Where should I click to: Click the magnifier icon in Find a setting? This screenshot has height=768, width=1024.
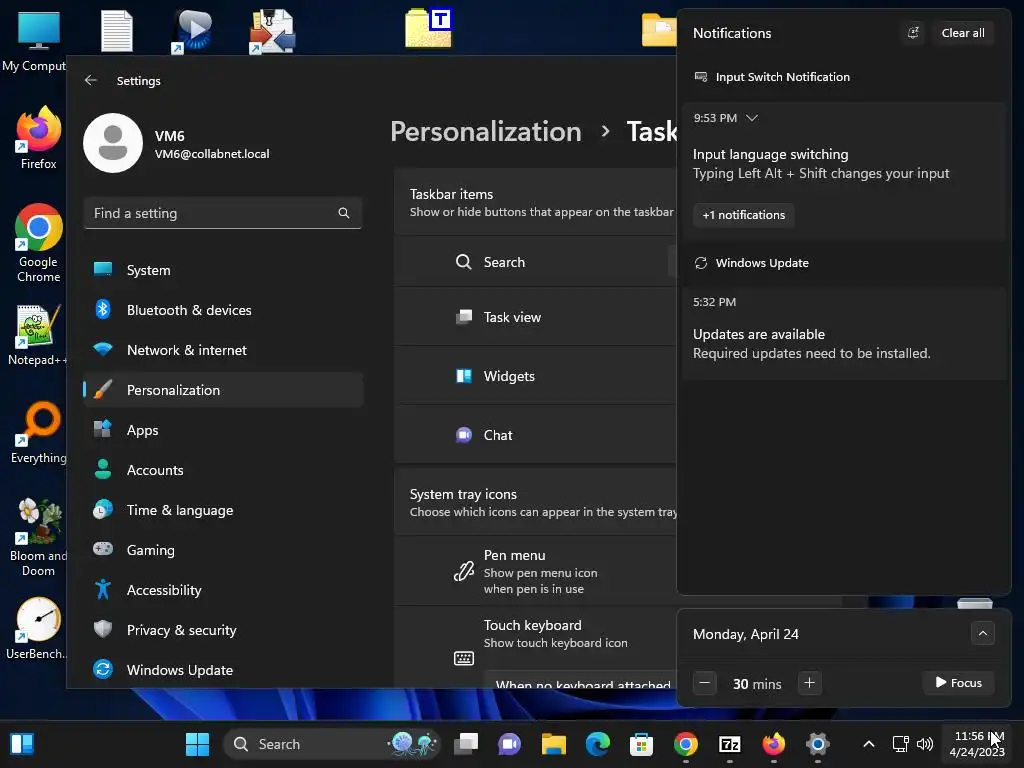[x=344, y=213]
